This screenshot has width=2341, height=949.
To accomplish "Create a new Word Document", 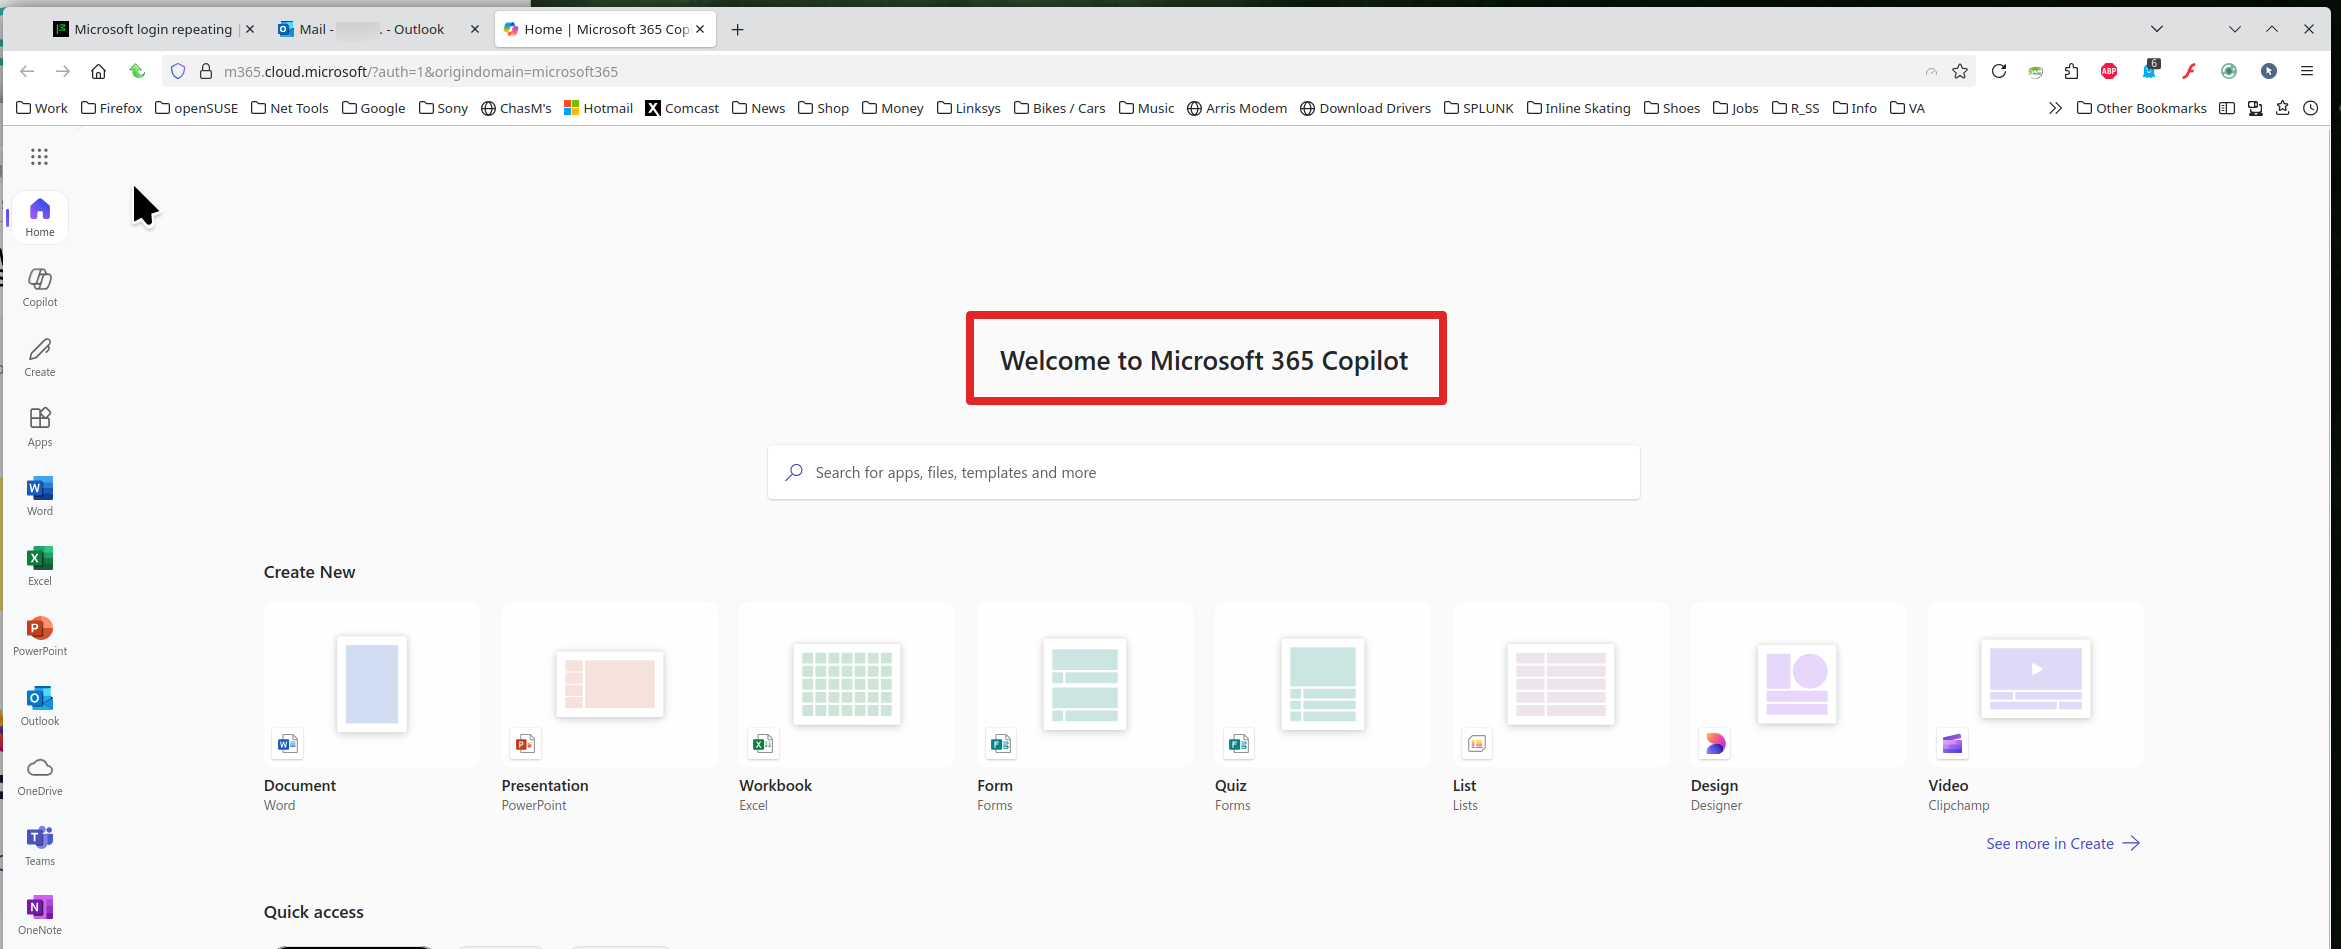I will point(371,708).
